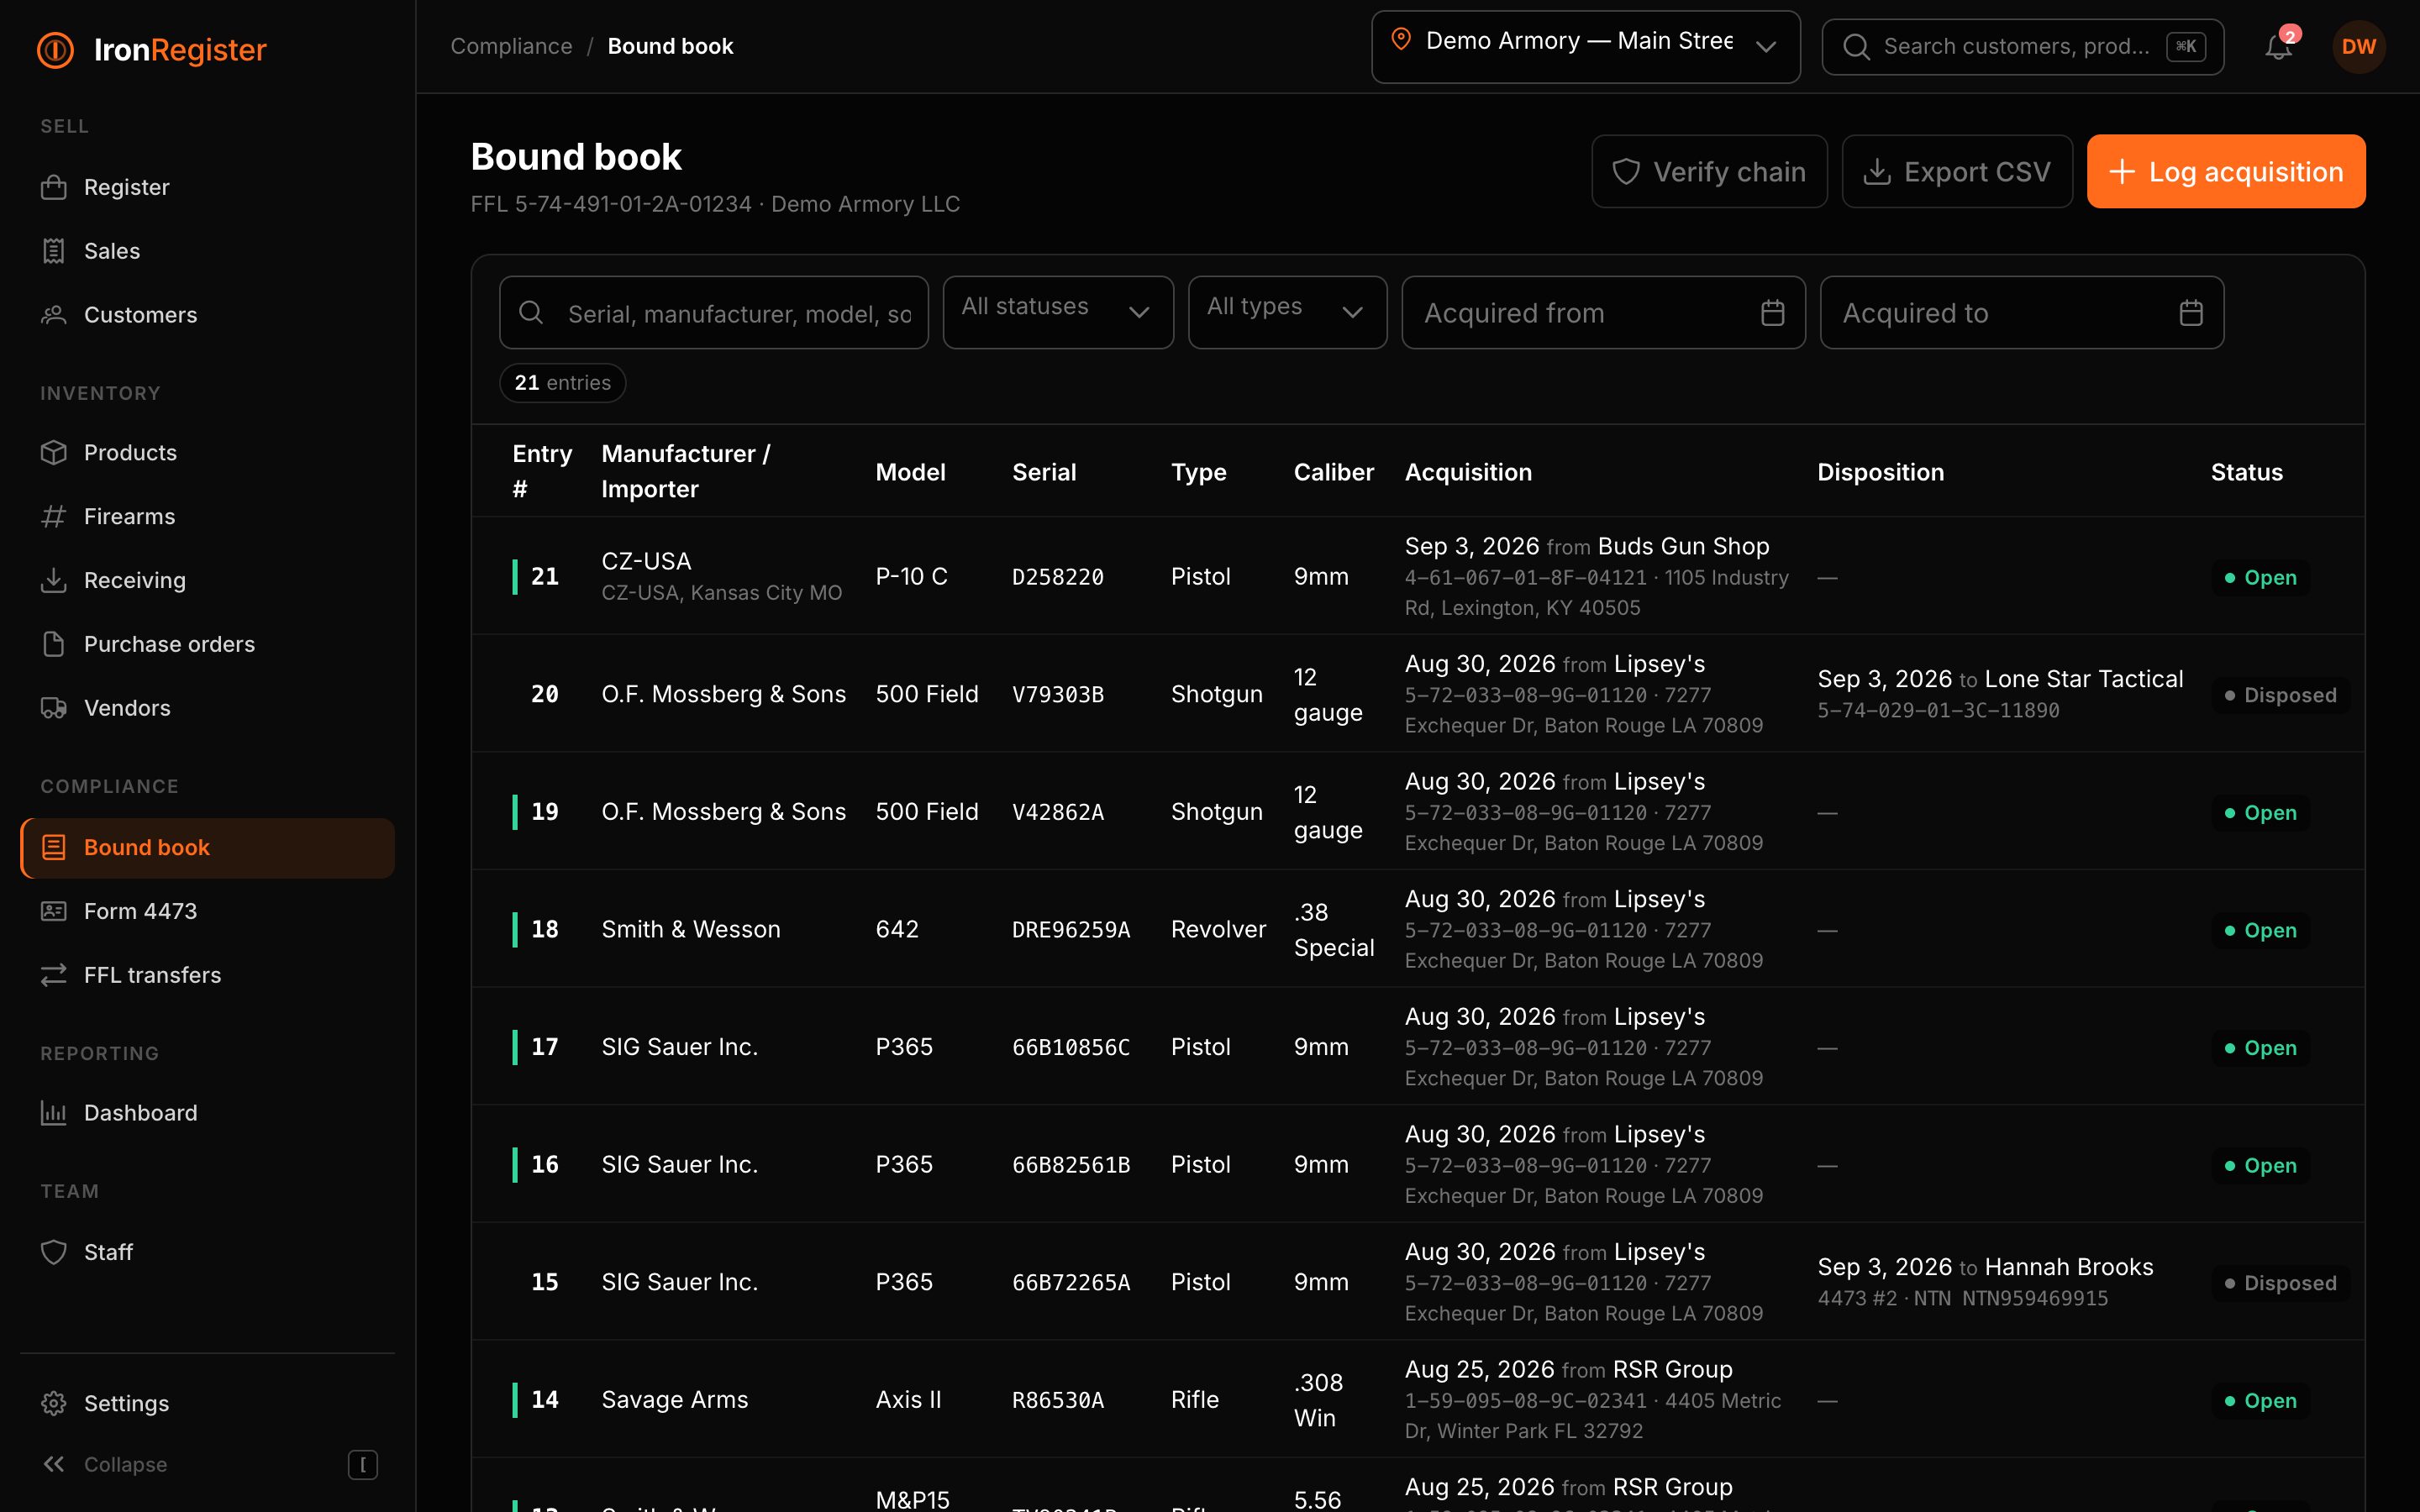Click the Disposed status for entry 20
The height and width of the screenshot is (1512, 2420).
[x=2280, y=695]
